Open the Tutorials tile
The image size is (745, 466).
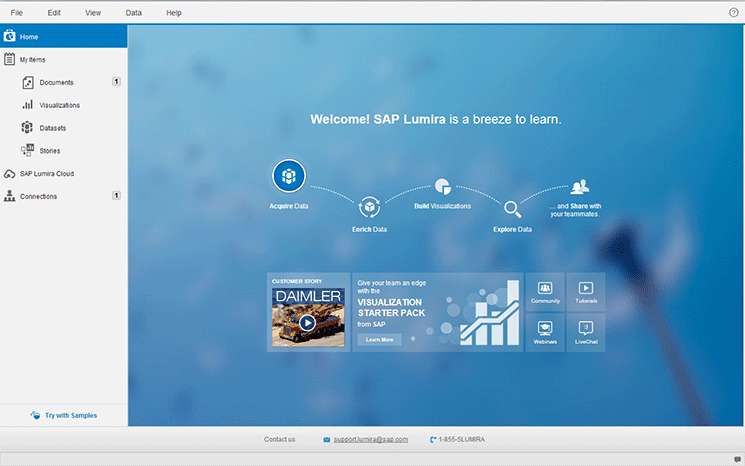click(586, 291)
